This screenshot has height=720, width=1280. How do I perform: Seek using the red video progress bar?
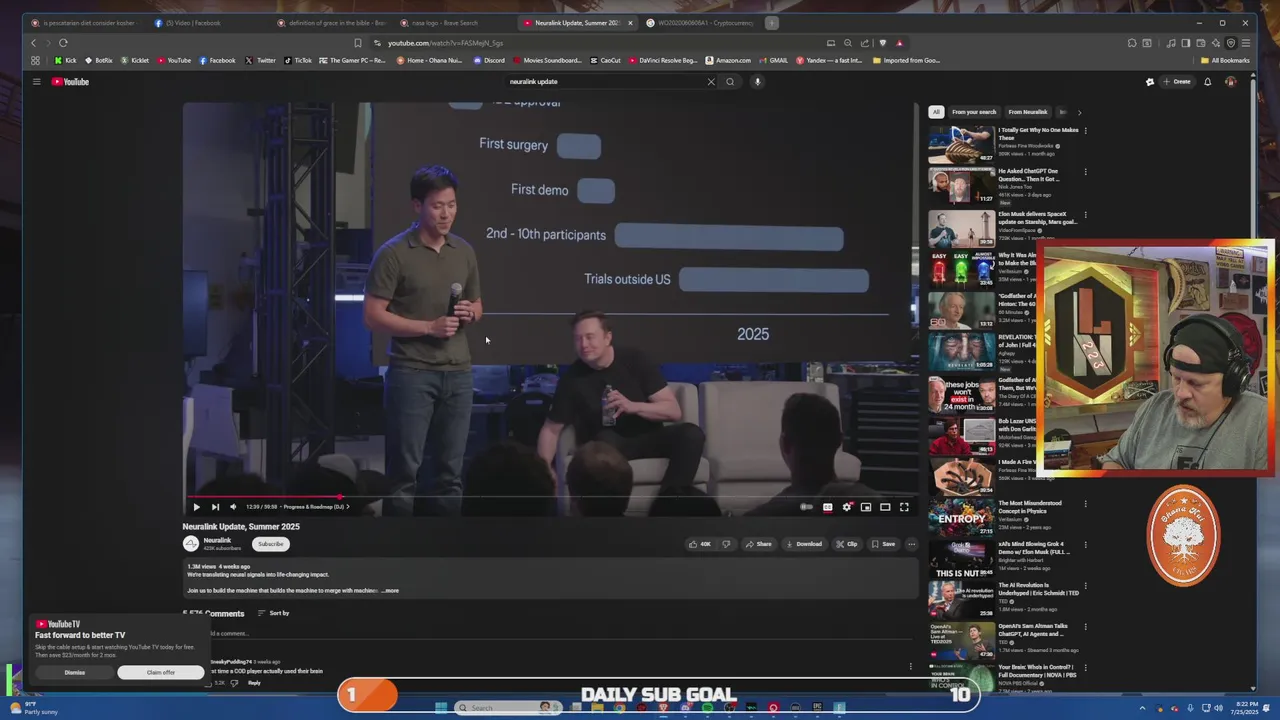pos(550,496)
